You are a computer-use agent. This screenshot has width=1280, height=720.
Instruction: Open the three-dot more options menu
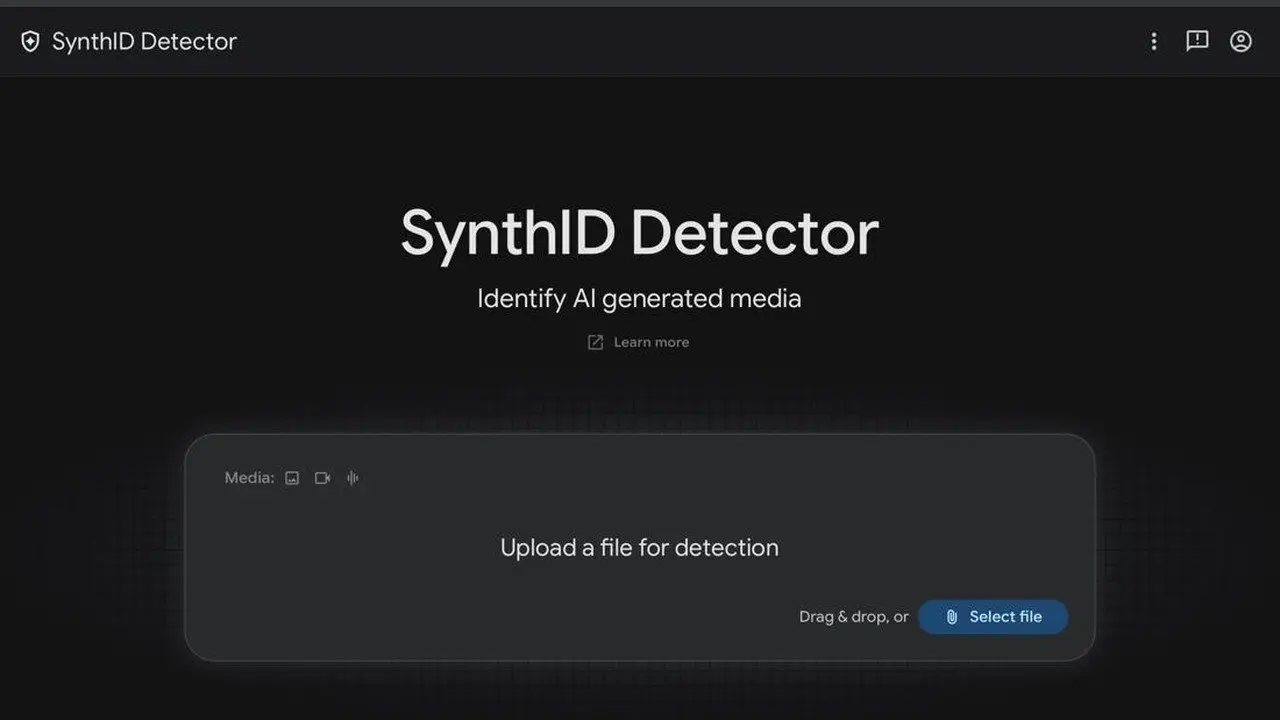coord(1154,41)
